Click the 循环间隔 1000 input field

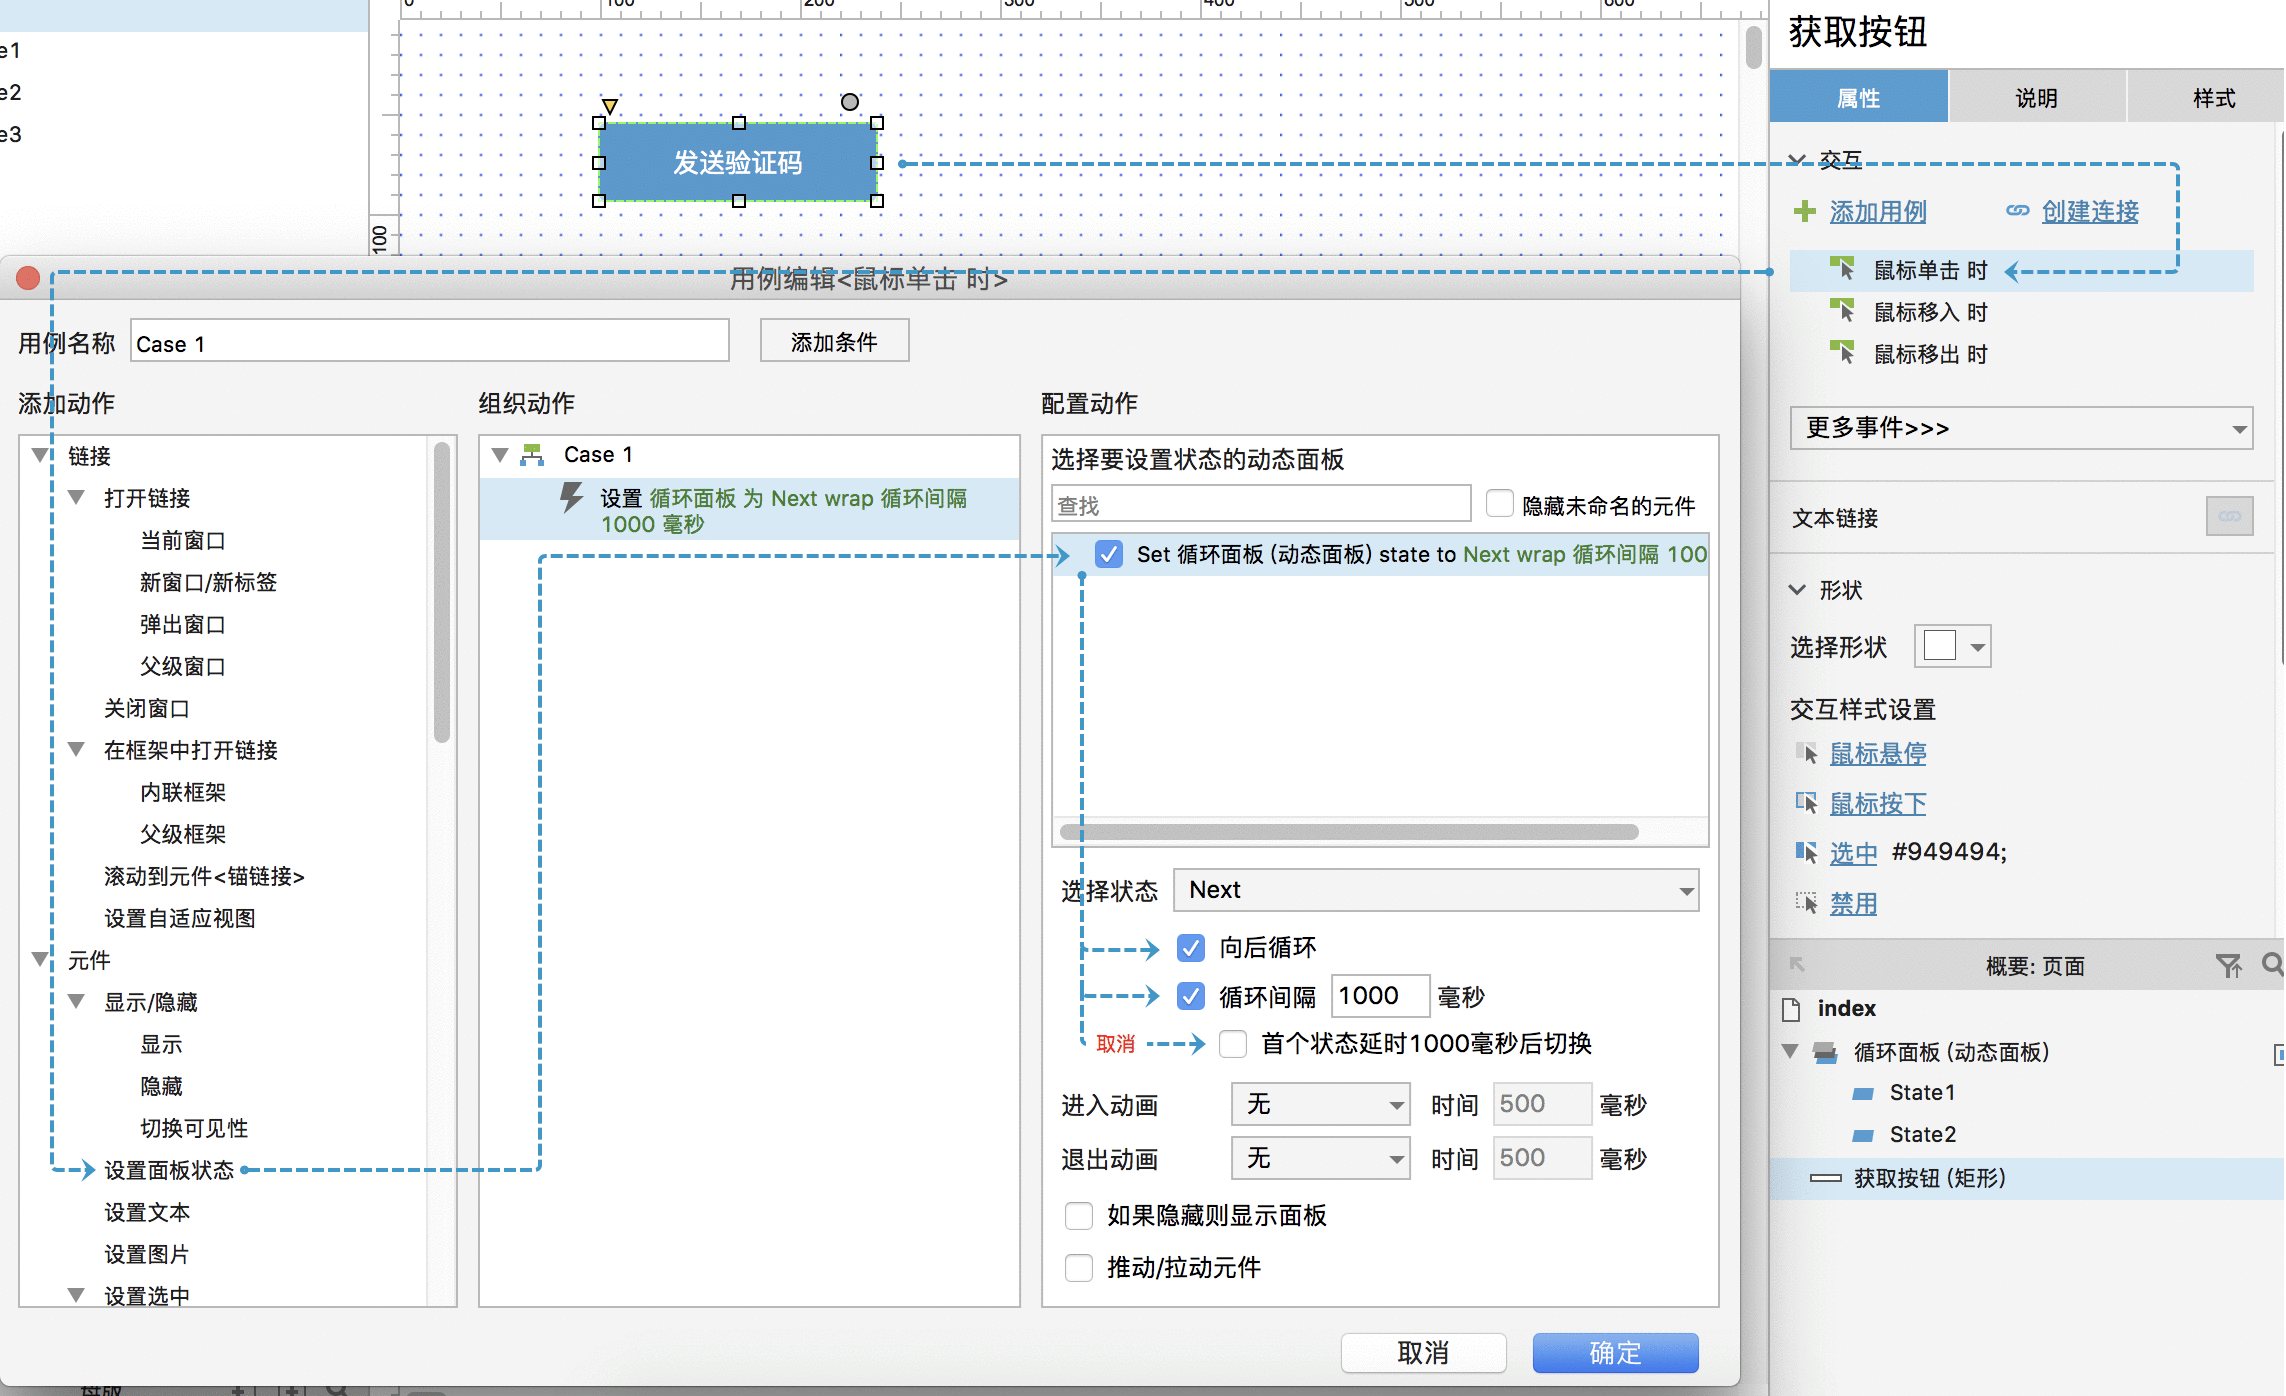coord(1380,995)
